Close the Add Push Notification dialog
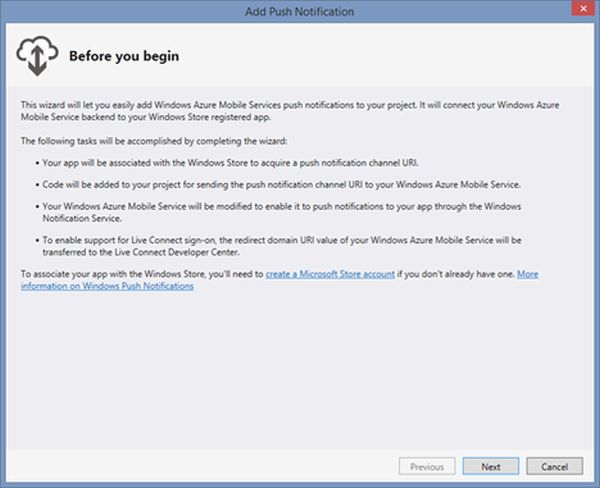This screenshot has height=488, width=600. point(583,8)
